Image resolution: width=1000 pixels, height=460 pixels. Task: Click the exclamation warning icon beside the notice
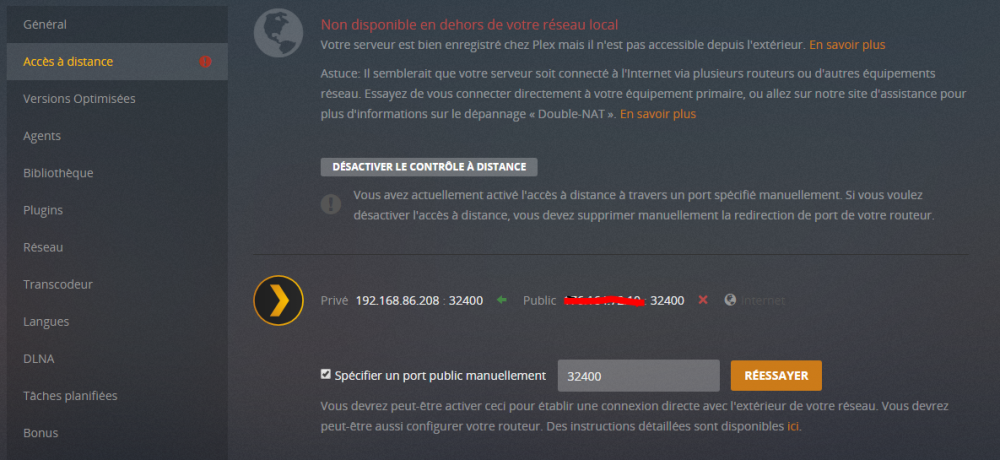coord(330,204)
